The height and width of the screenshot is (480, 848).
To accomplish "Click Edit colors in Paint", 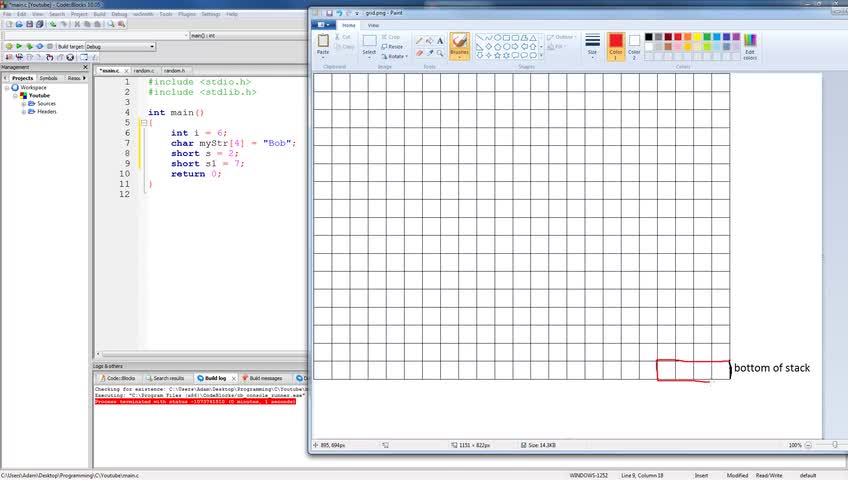I will pyautogui.click(x=750, y=46).
